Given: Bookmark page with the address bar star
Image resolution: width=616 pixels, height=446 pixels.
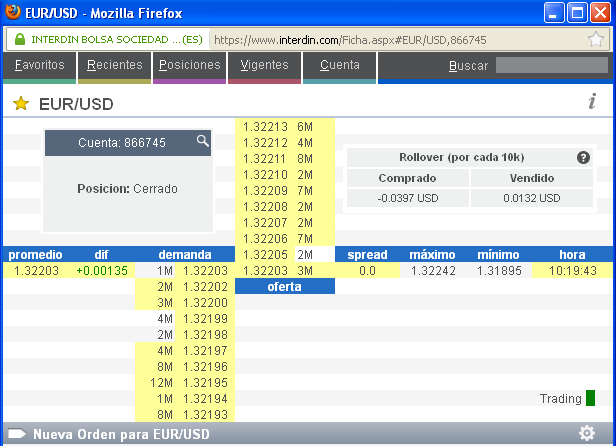Looking at the screenshot, I should tap(596, 39).
